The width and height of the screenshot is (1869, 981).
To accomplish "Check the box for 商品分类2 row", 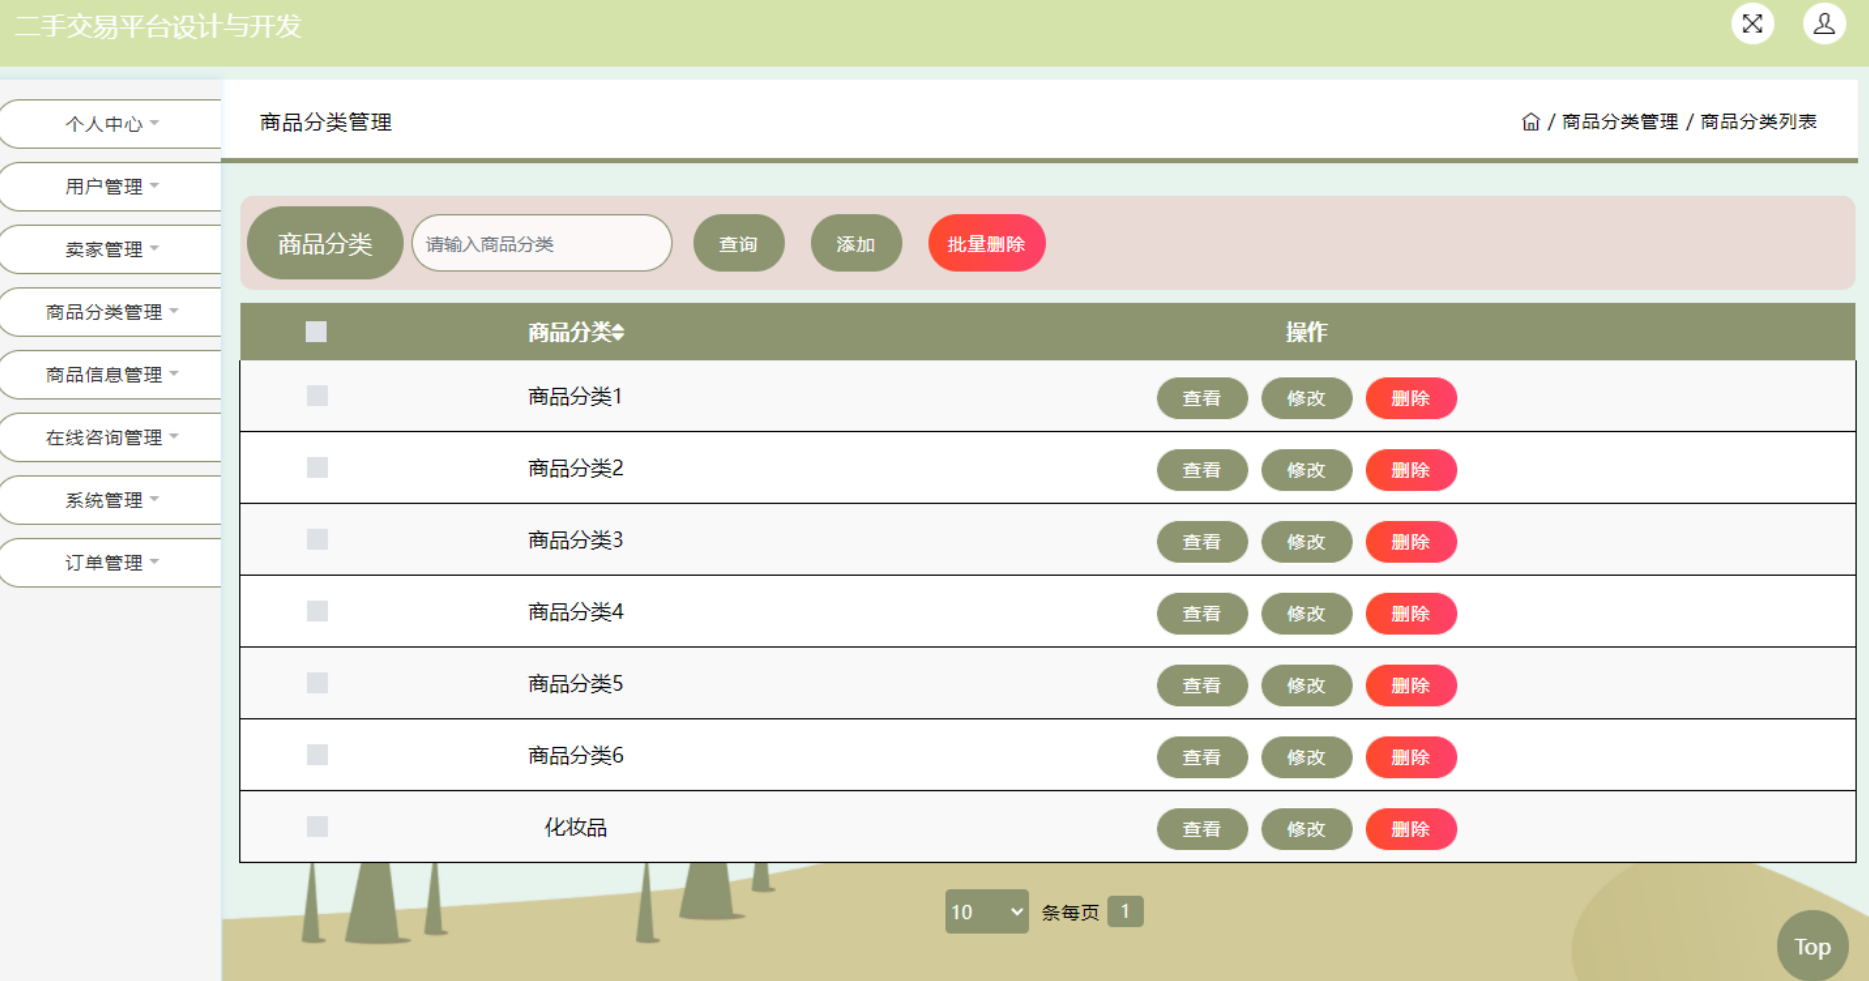I will pos(317,468).
